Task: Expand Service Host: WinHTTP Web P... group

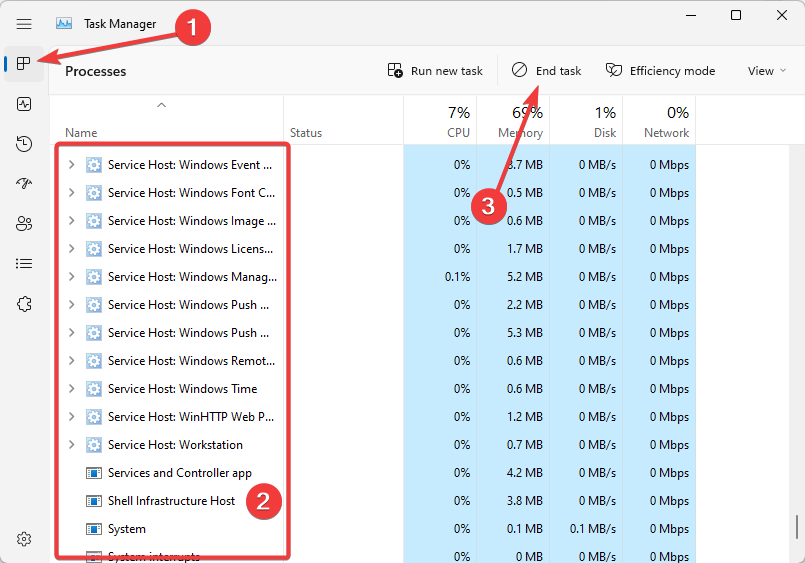Action: (71, 417)
